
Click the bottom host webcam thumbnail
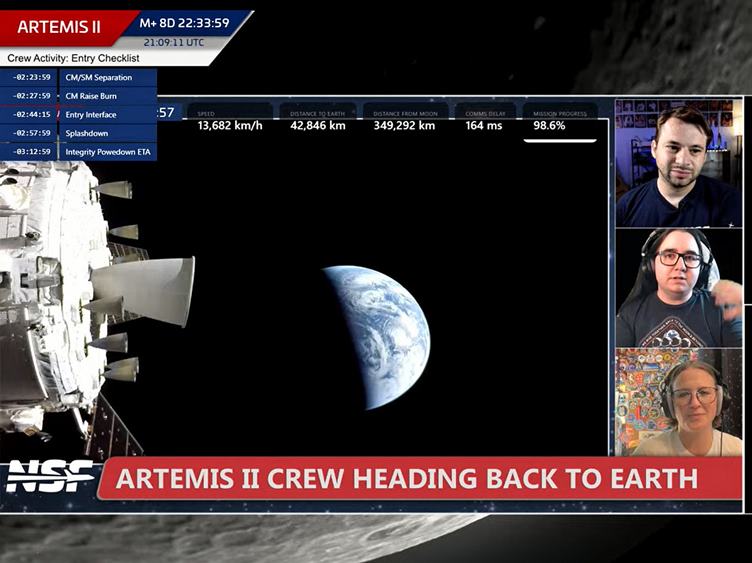pos(678,402)
